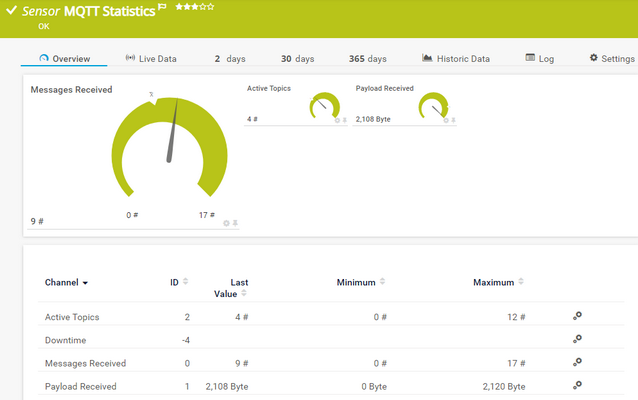This screenshot has height=400, width=638.
Task: Open channel settings gear for Messages Received row
Action: click(577, 362)
